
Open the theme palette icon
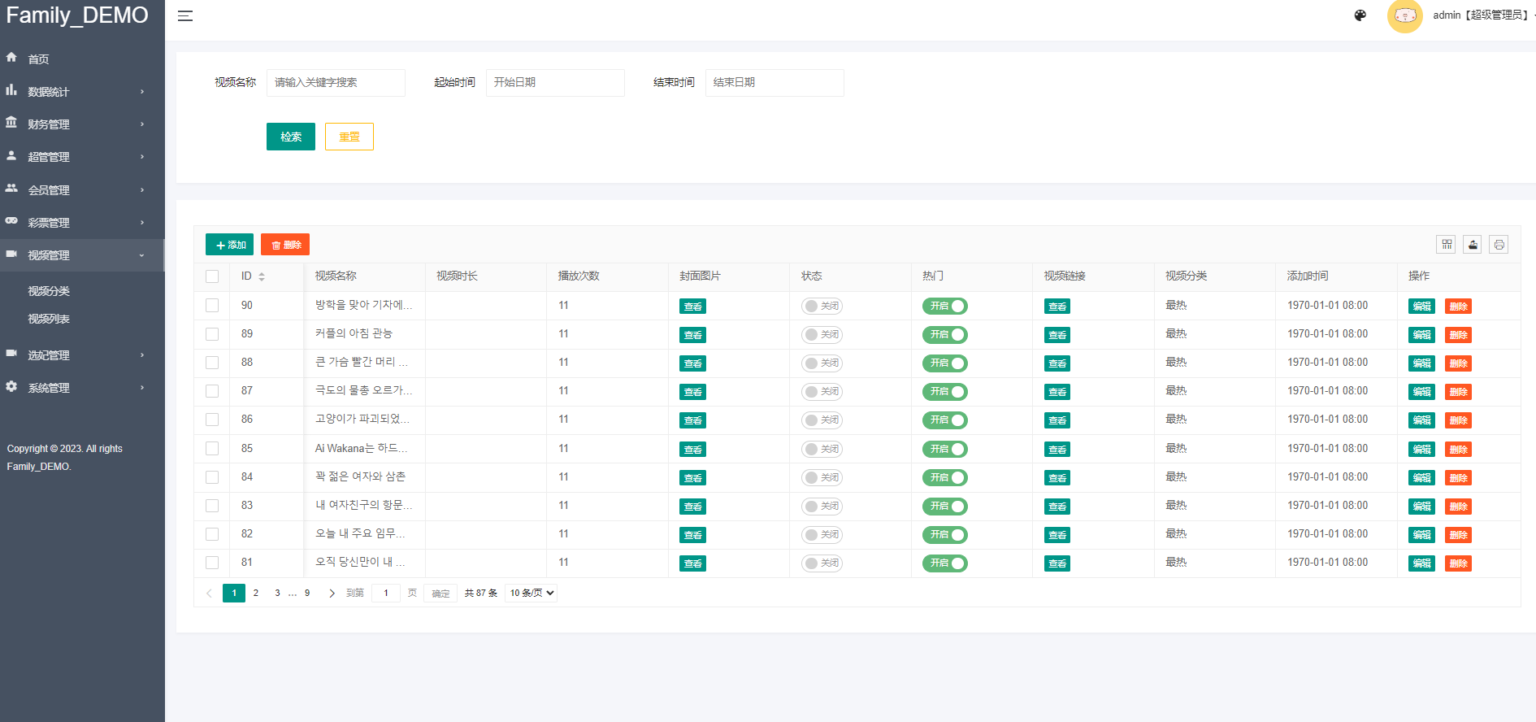1360,16
